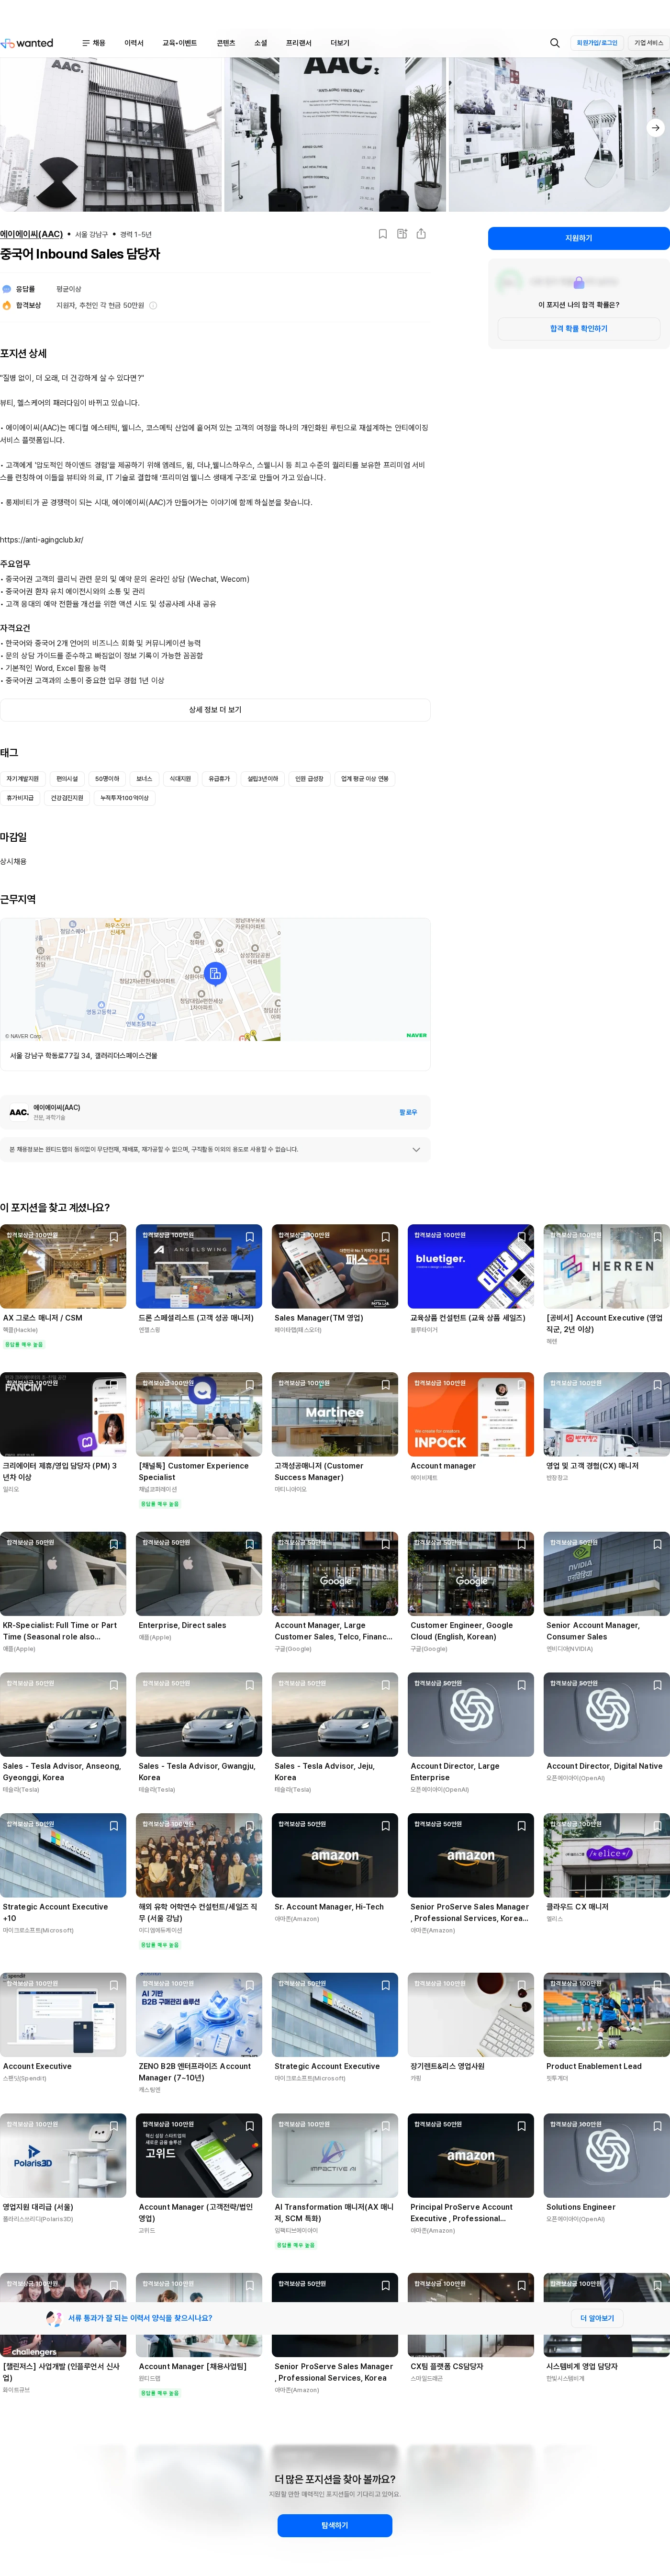Select the 누적투자100억이상 tag
Image resolution: width=670 pixels, height=2576 pixels.
124,798
